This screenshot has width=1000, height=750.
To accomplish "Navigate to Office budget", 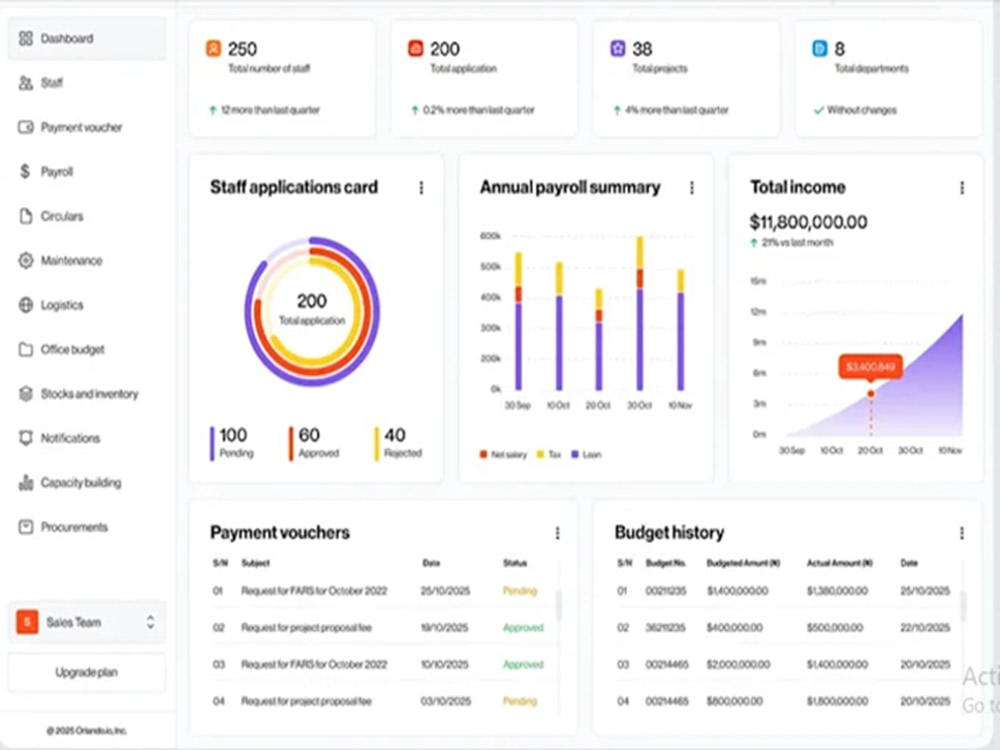I will tap(87, 349).
